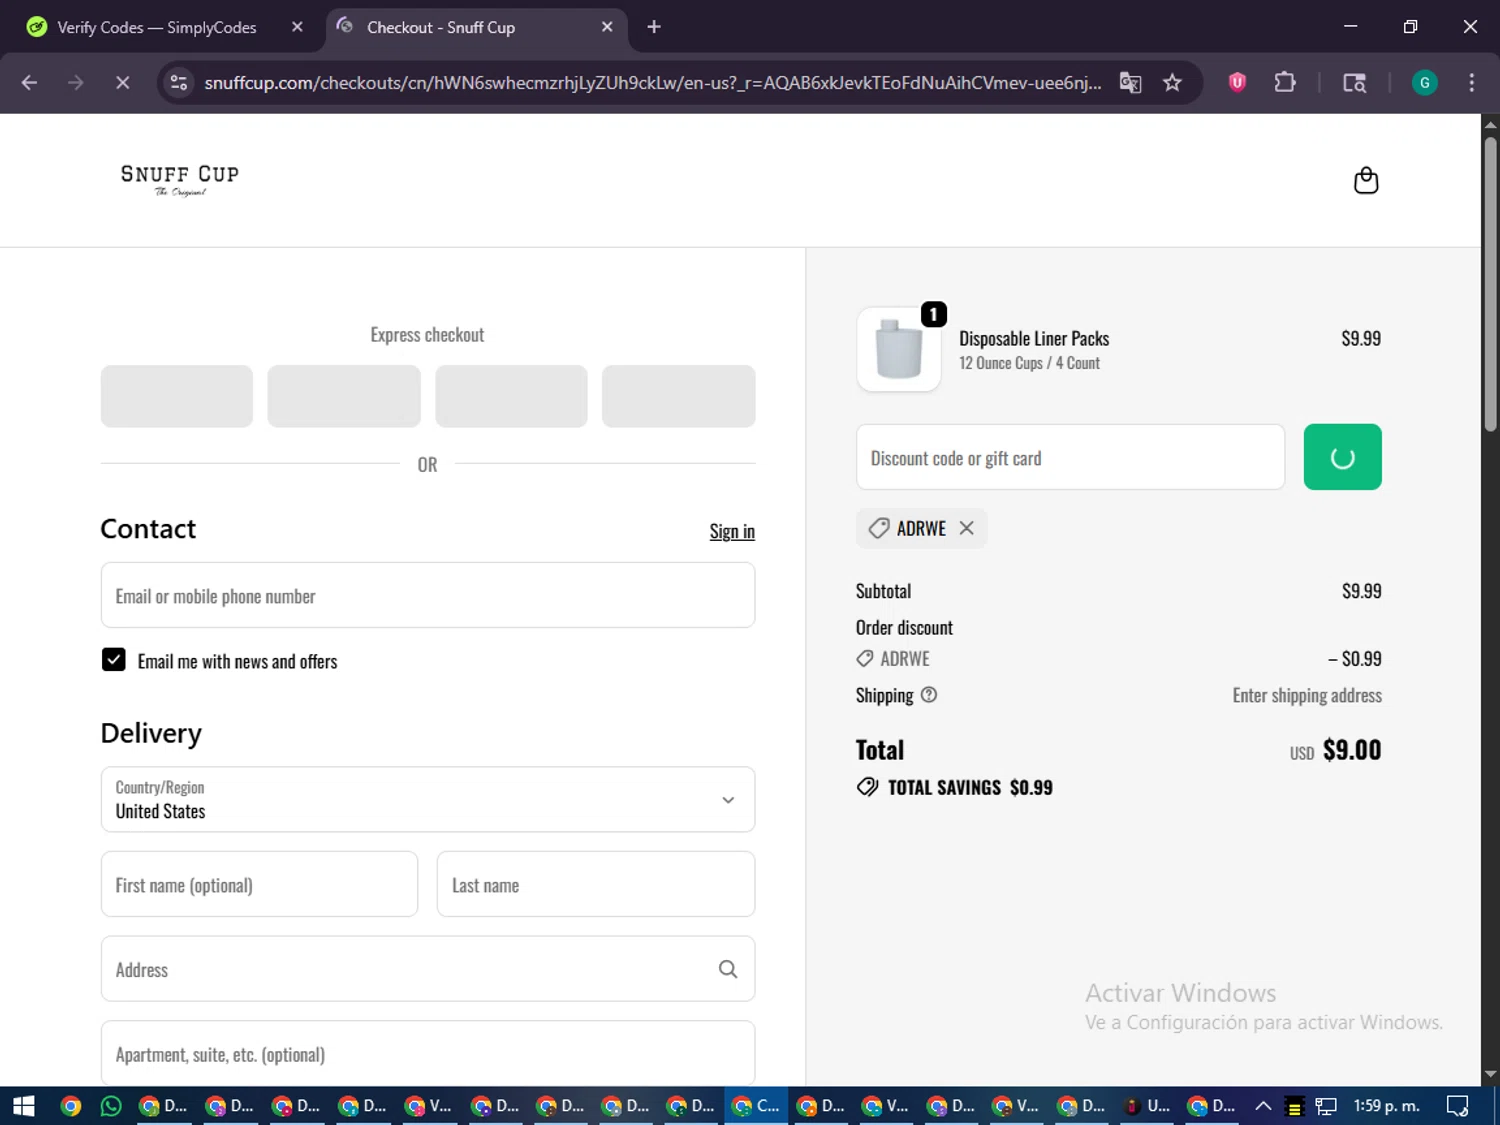Click the TOTAL SAVINGS $0.99 text

(x=970, y=787)
